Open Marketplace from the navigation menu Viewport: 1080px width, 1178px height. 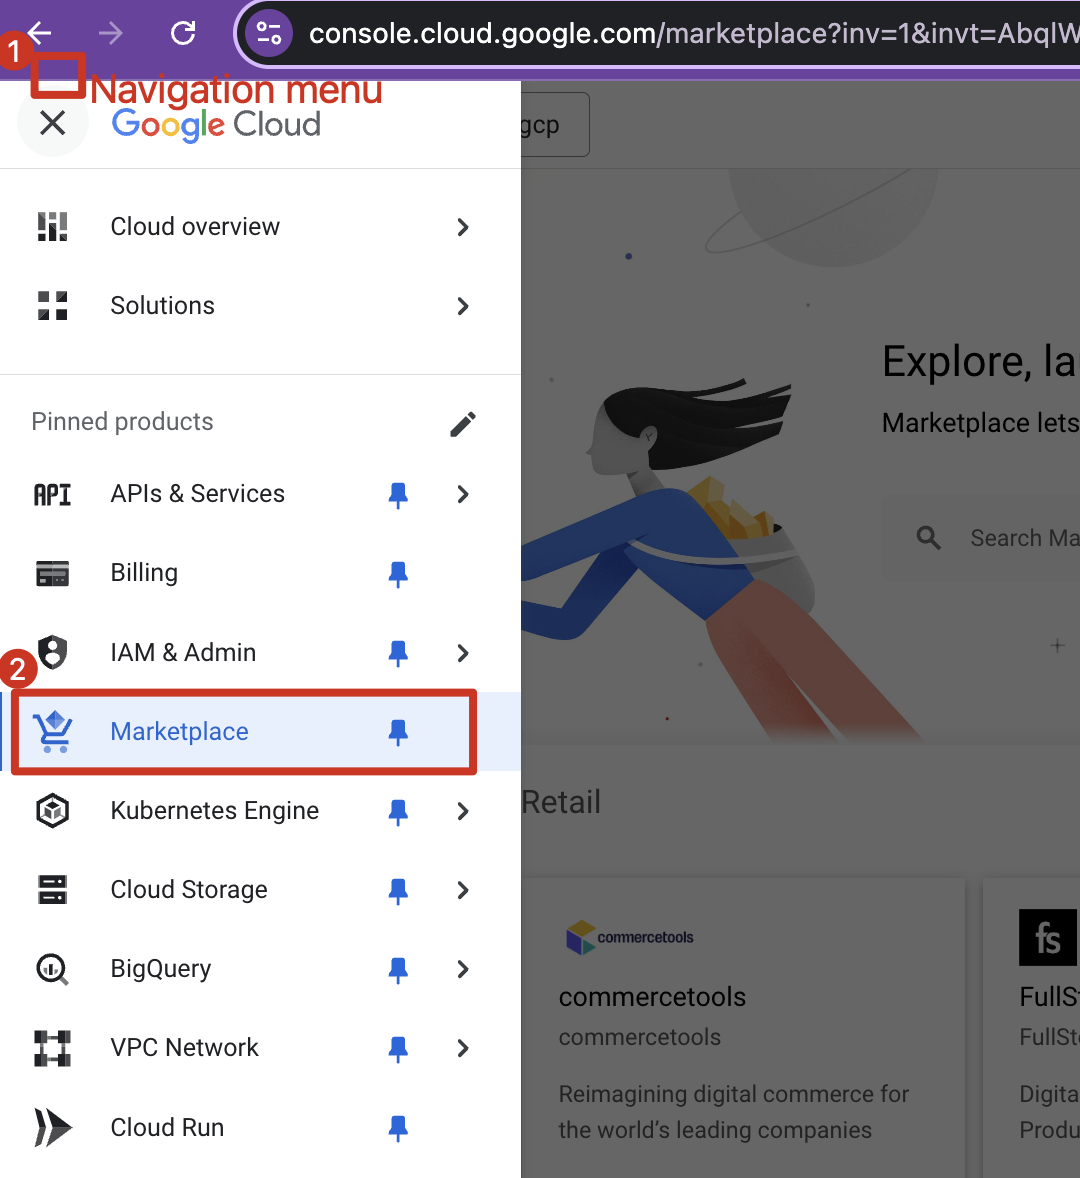pyautogui.click(x=180, y=732)
